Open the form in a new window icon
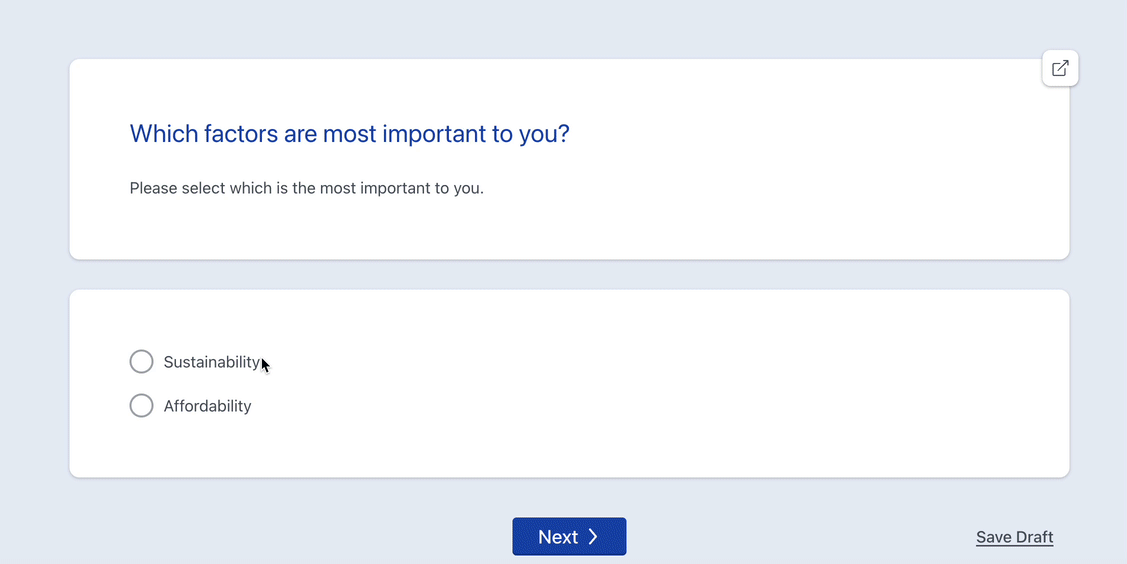 pos(1059,68)
